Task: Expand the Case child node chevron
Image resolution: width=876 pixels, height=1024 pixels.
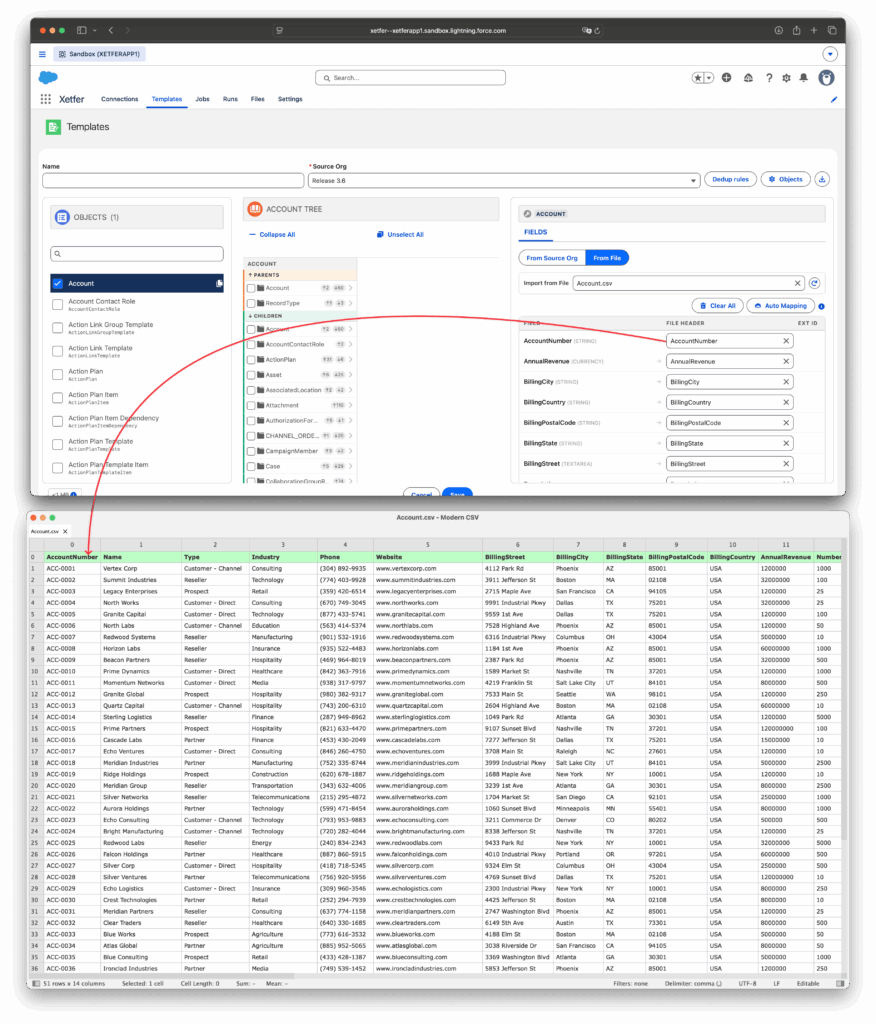Action: 351,466
